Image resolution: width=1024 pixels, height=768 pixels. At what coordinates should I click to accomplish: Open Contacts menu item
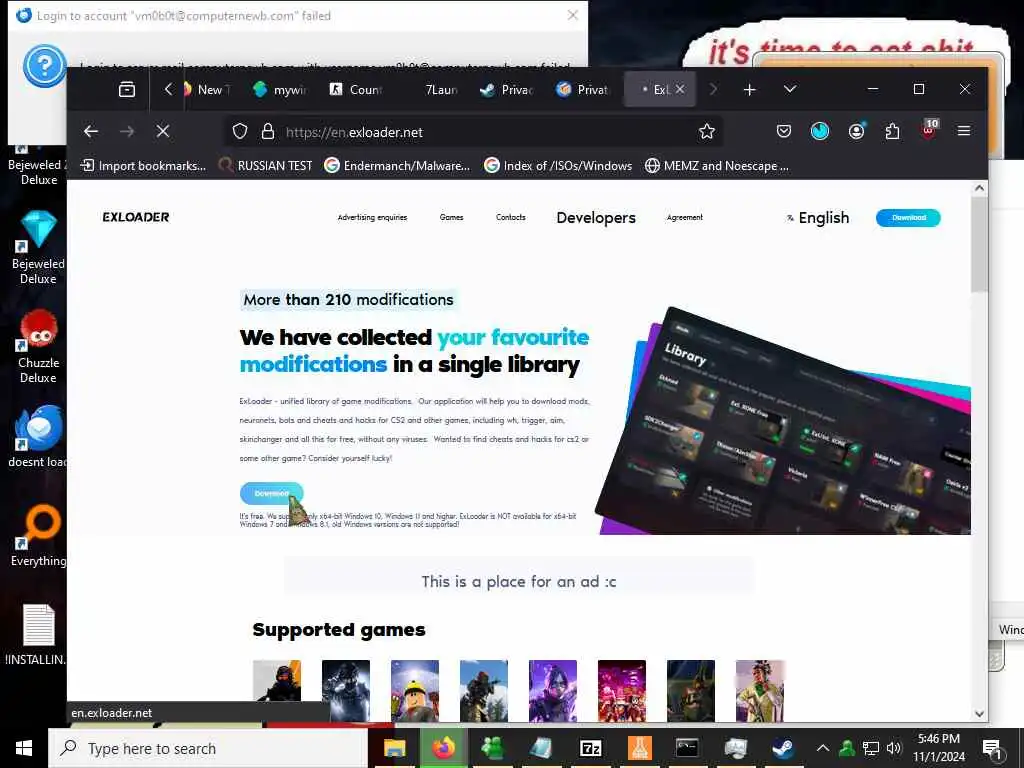click(x=511, y=217)
